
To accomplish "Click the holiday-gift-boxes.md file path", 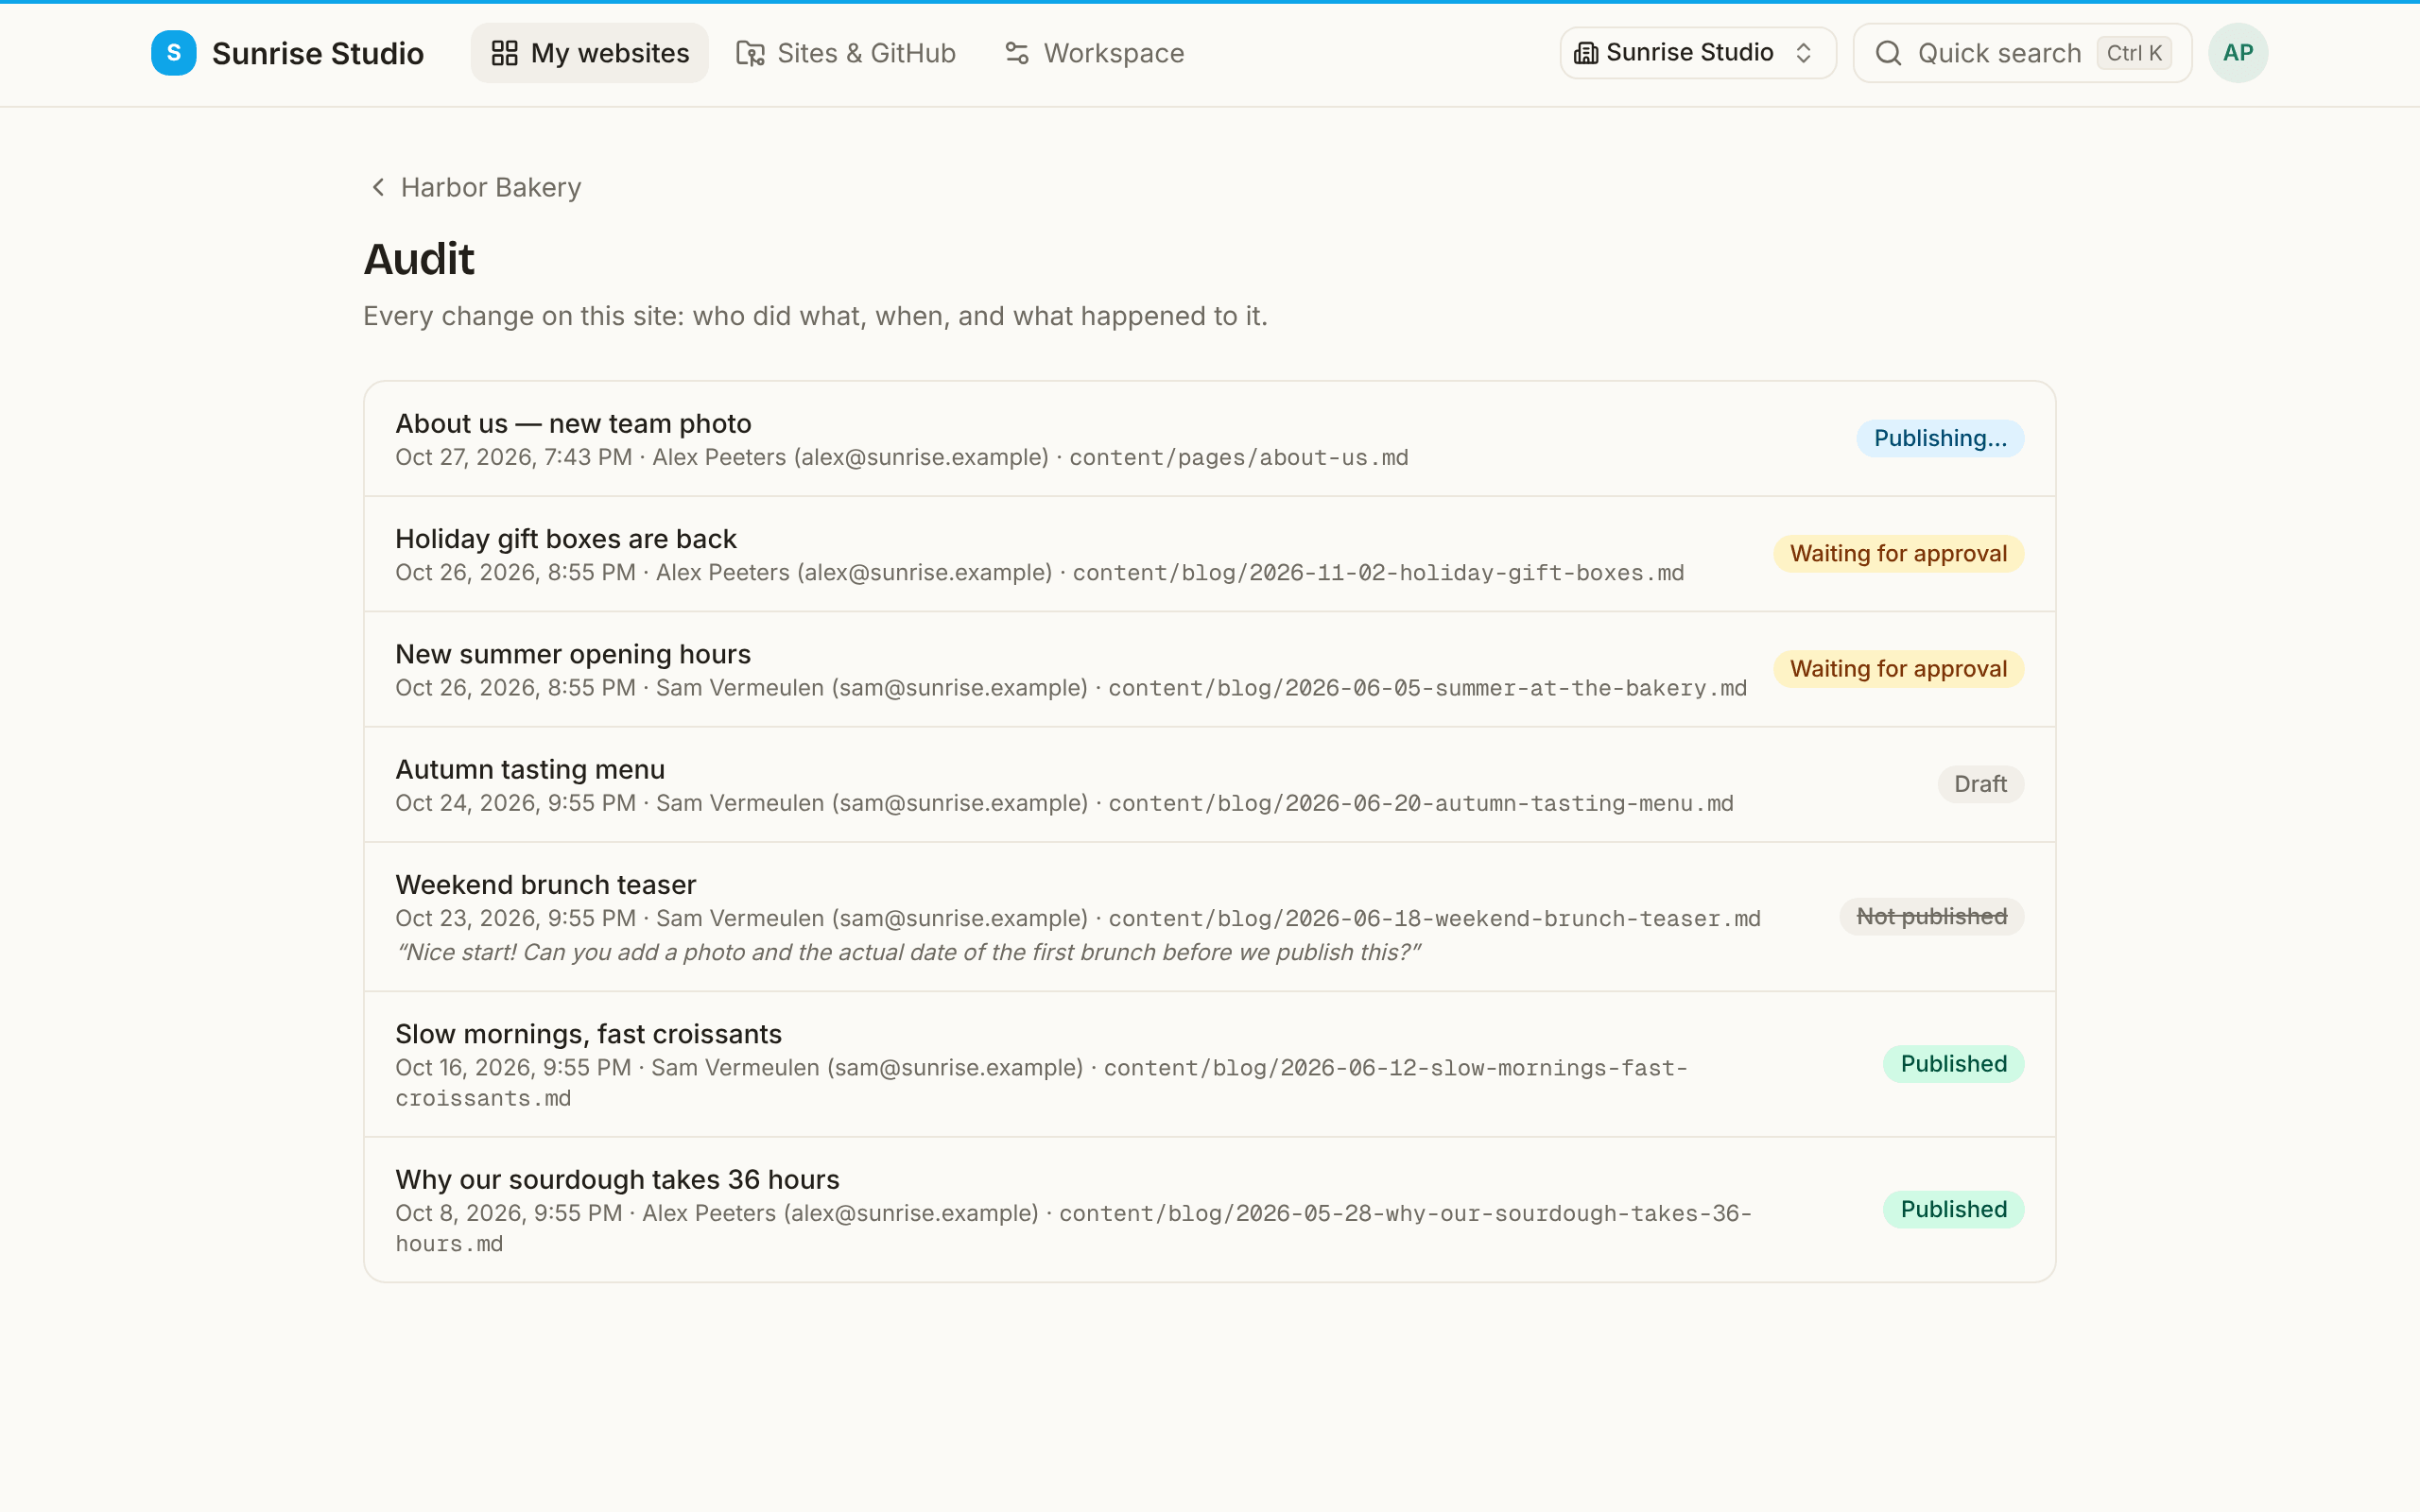I will point(1378,573).
